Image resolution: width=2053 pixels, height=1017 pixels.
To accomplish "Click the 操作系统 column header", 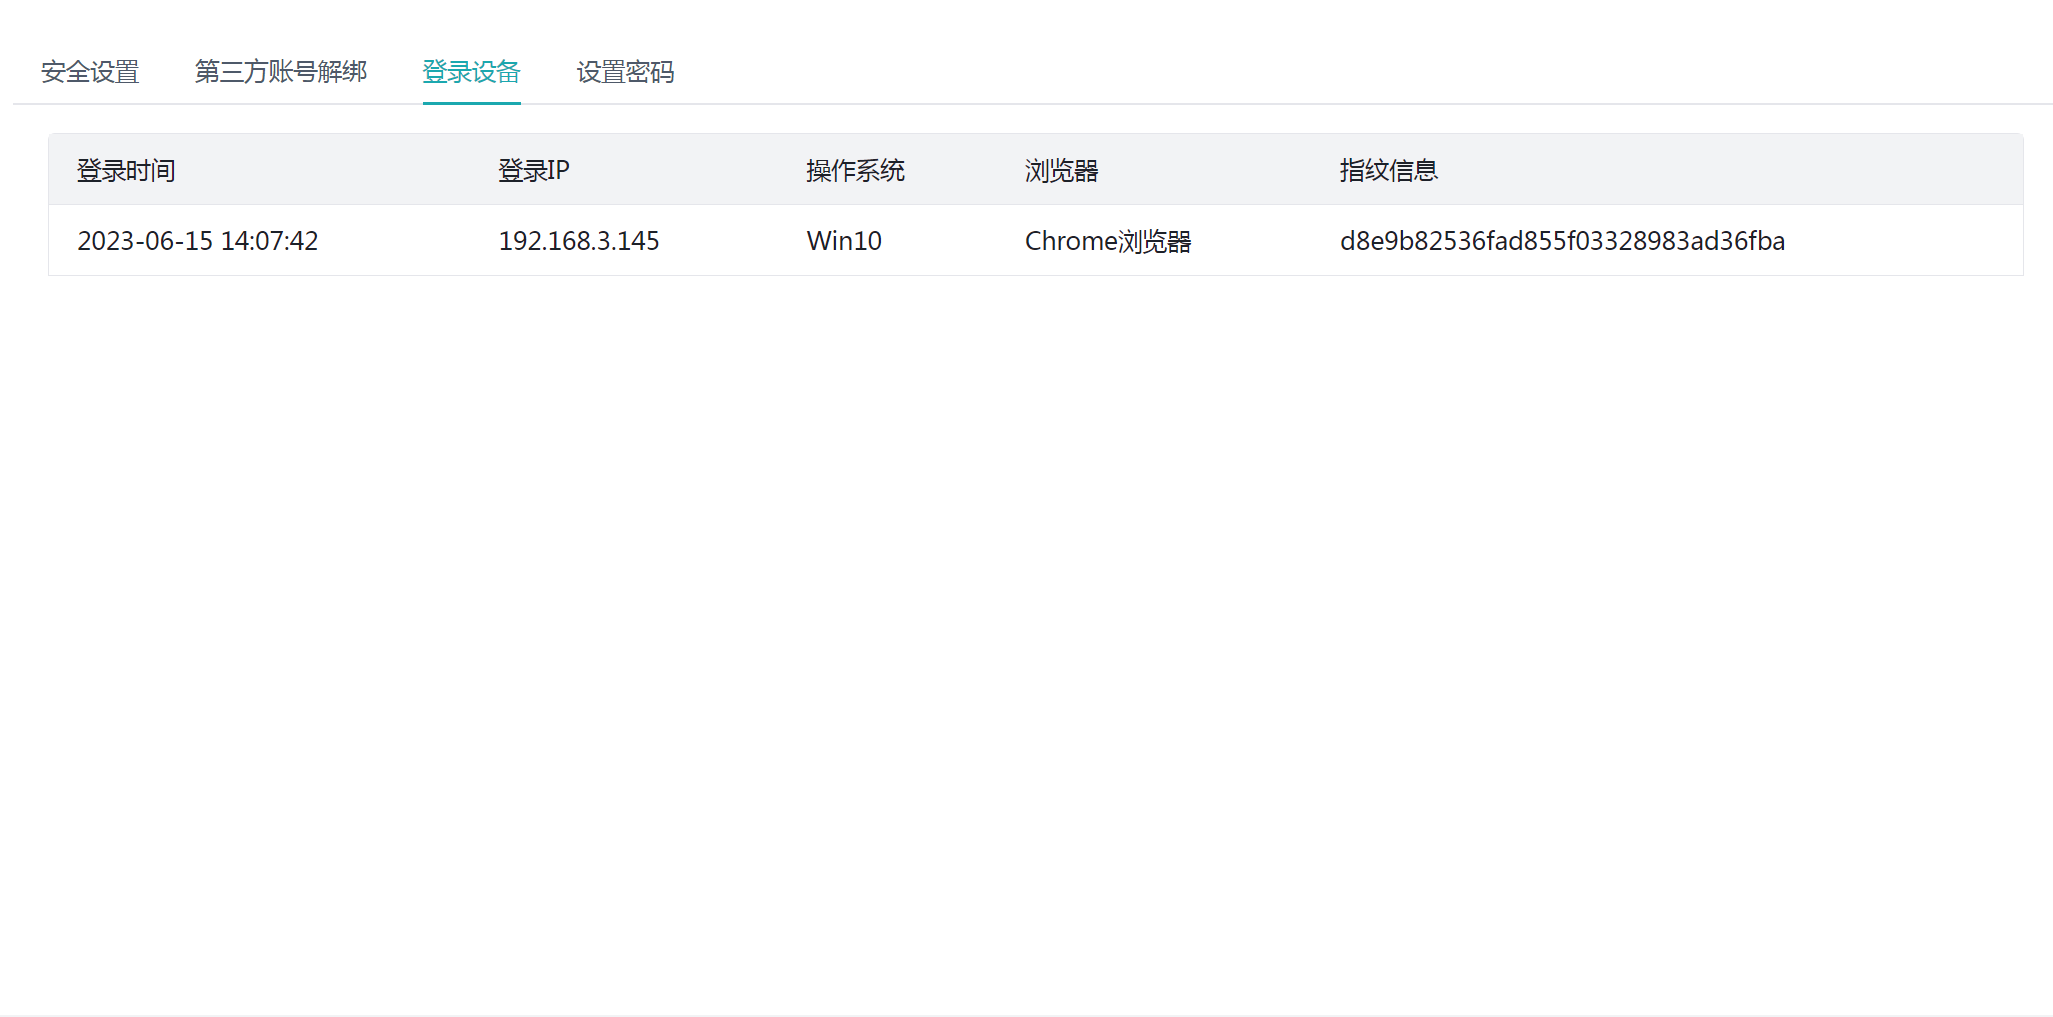I will [x=855, y=171].
